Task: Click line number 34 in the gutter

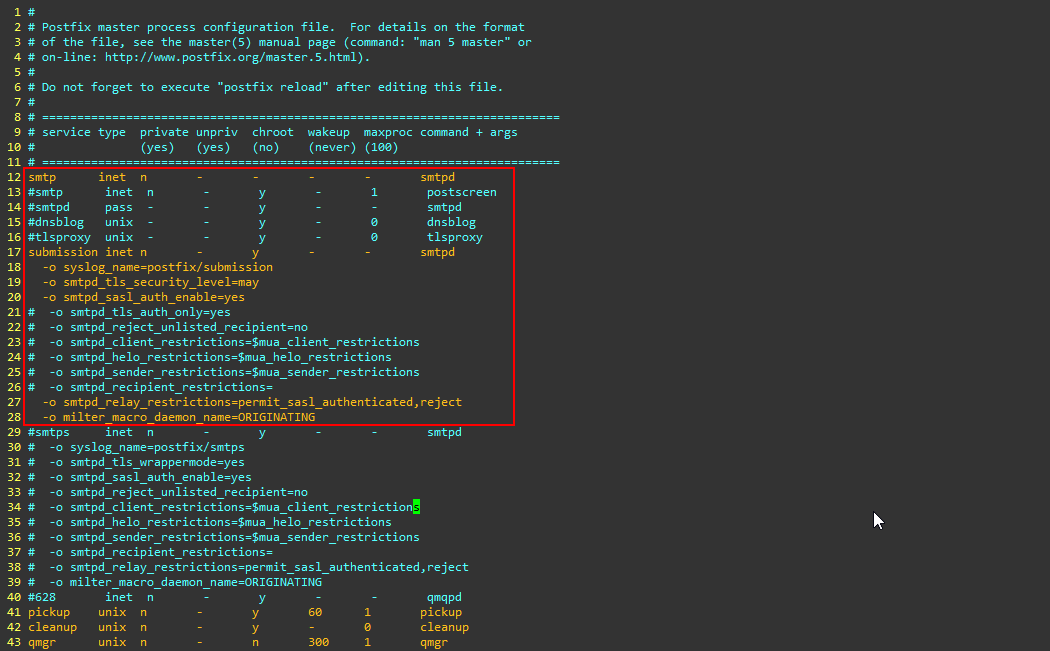Action: 14,507
